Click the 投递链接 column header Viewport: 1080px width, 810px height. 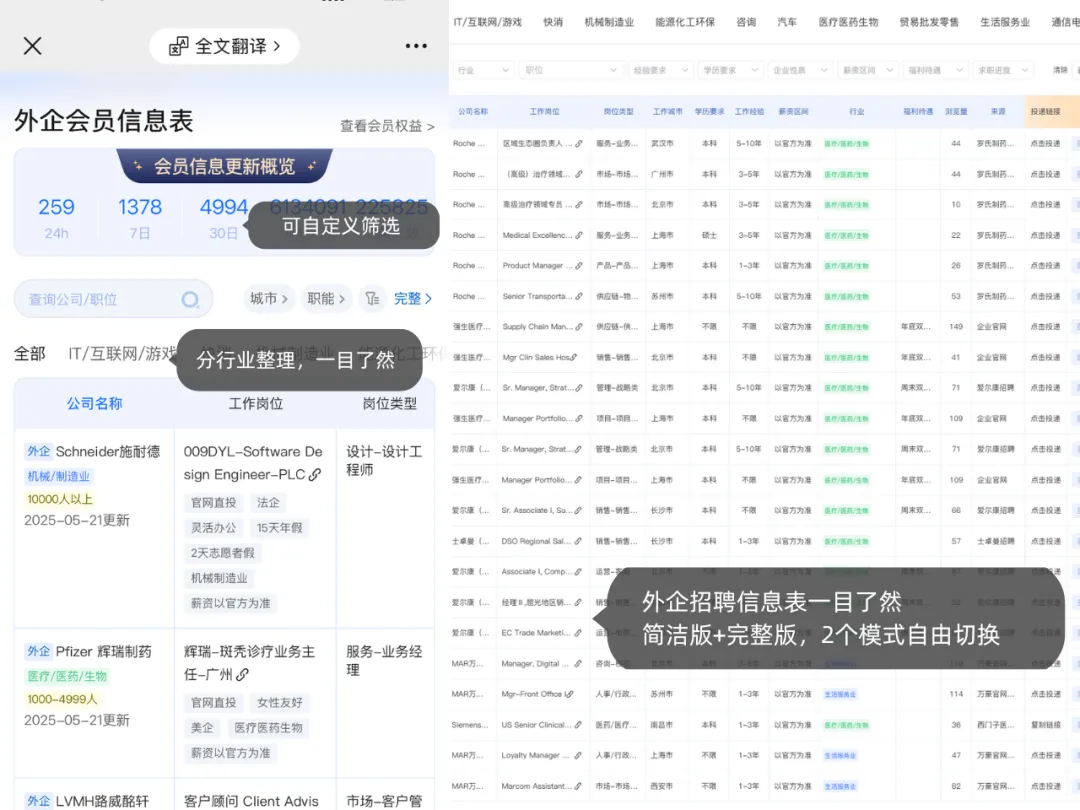pos(1046,112)
